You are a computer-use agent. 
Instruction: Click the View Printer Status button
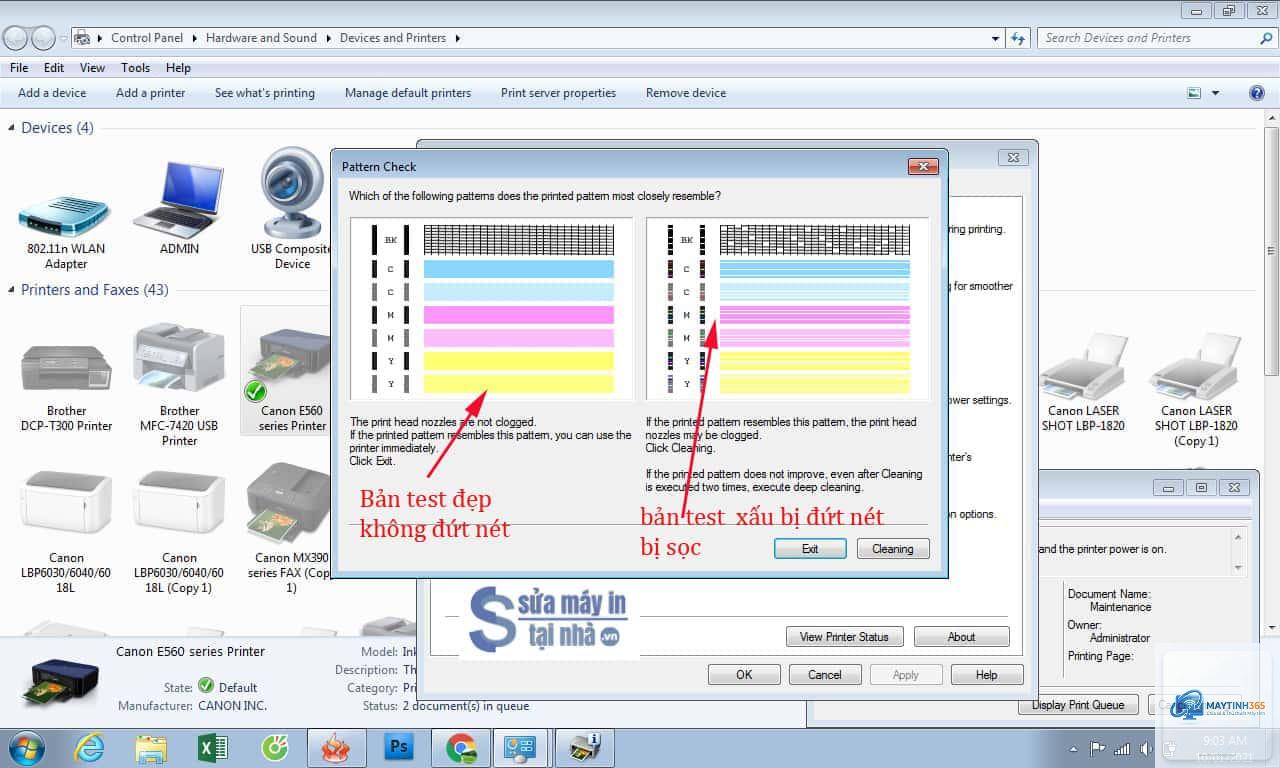coord(845,637)
